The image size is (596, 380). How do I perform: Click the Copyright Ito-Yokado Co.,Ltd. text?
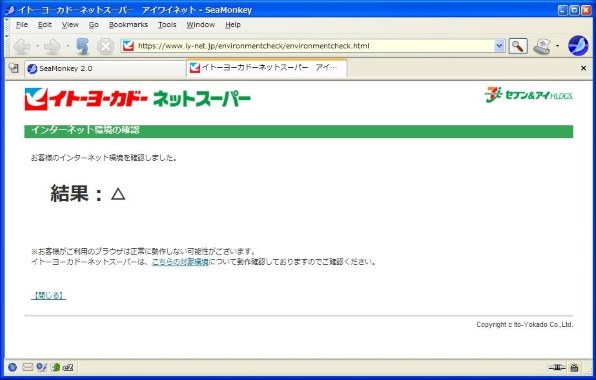[x=525, y=325]
